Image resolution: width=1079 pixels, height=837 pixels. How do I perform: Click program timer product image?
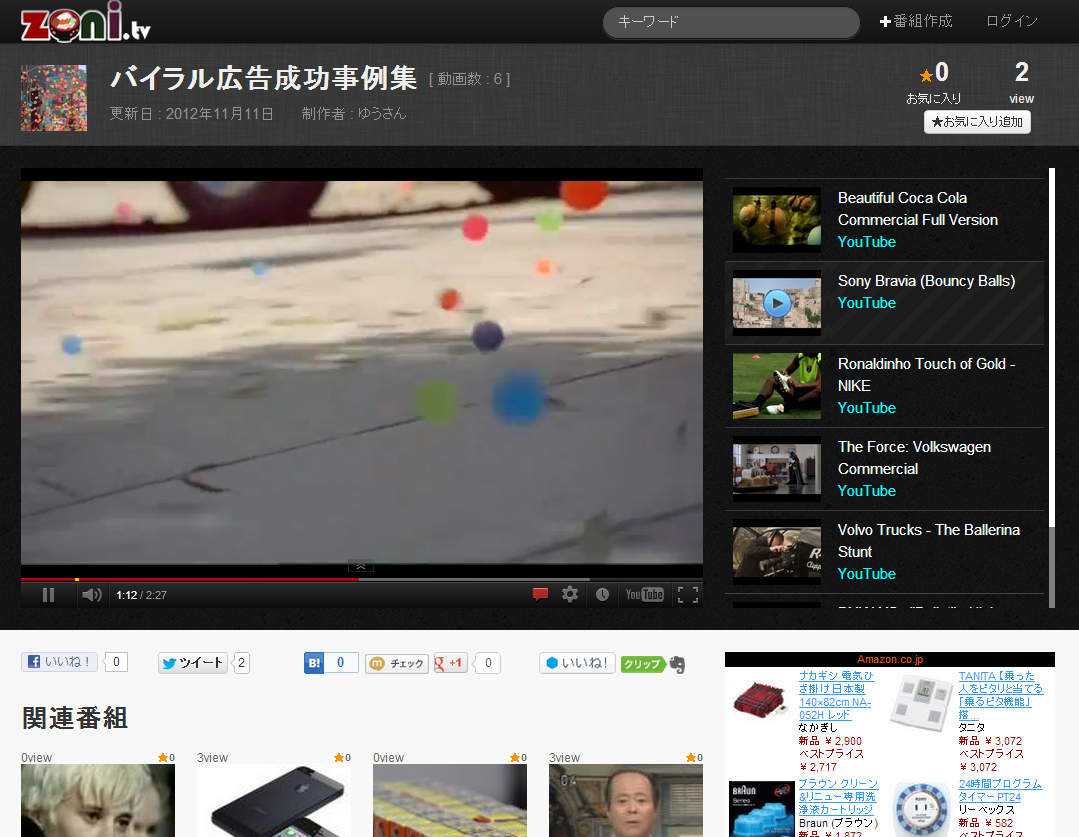922,809
